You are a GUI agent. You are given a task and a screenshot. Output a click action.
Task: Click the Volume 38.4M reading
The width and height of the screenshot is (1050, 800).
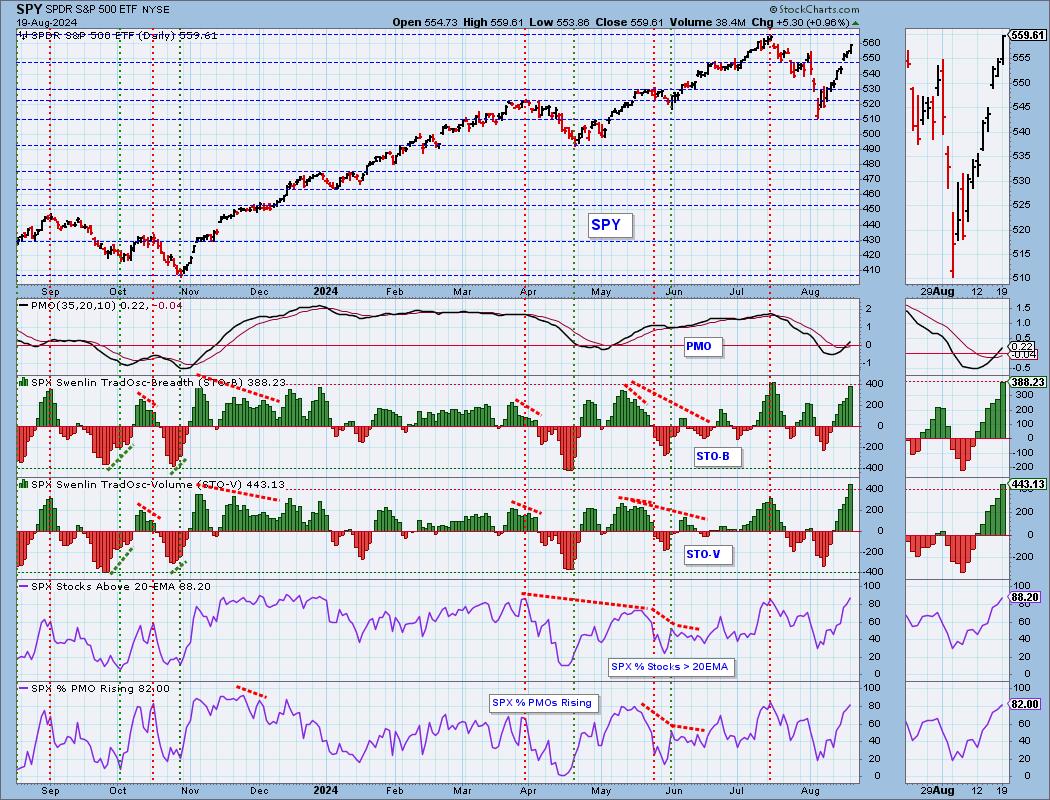[708, 22]
